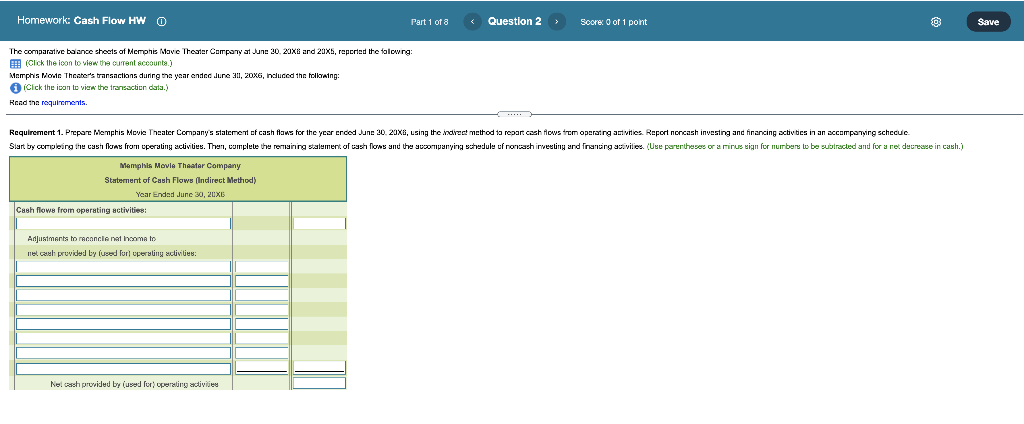Click 'Click the icon to view the current accounts' text
The width and height of the screenshot is (1024, 424).
(99, 63)
